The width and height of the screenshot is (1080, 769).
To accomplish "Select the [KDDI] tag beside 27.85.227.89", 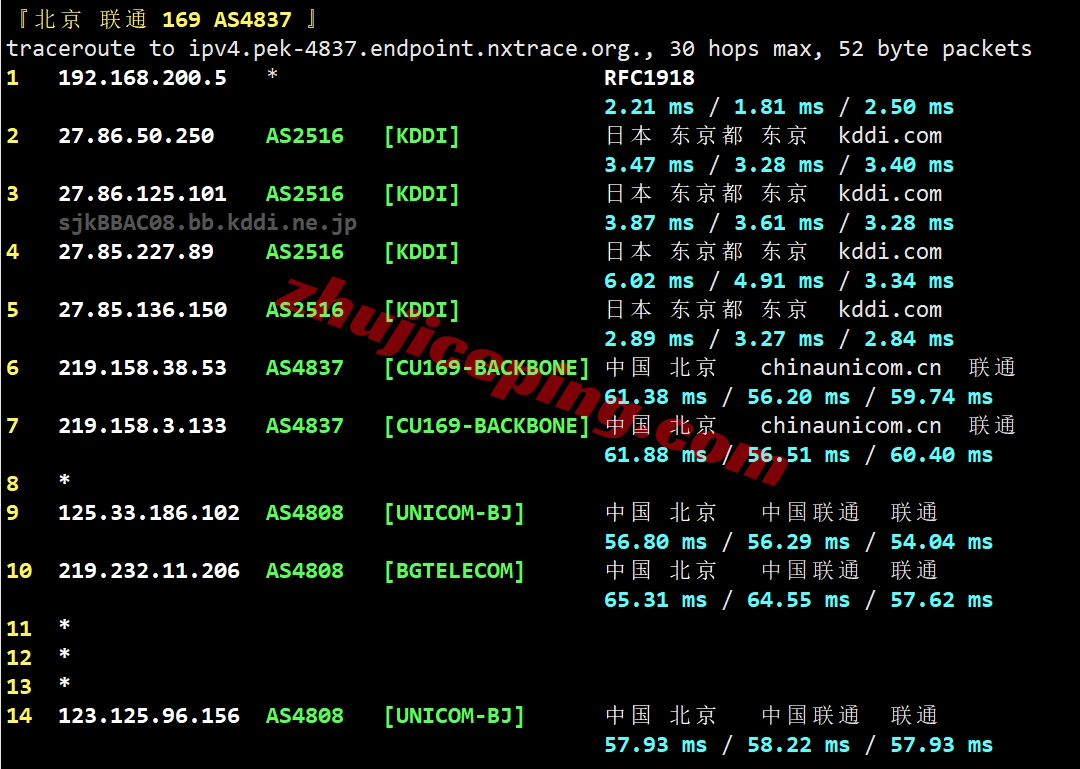I will [422, 252].
